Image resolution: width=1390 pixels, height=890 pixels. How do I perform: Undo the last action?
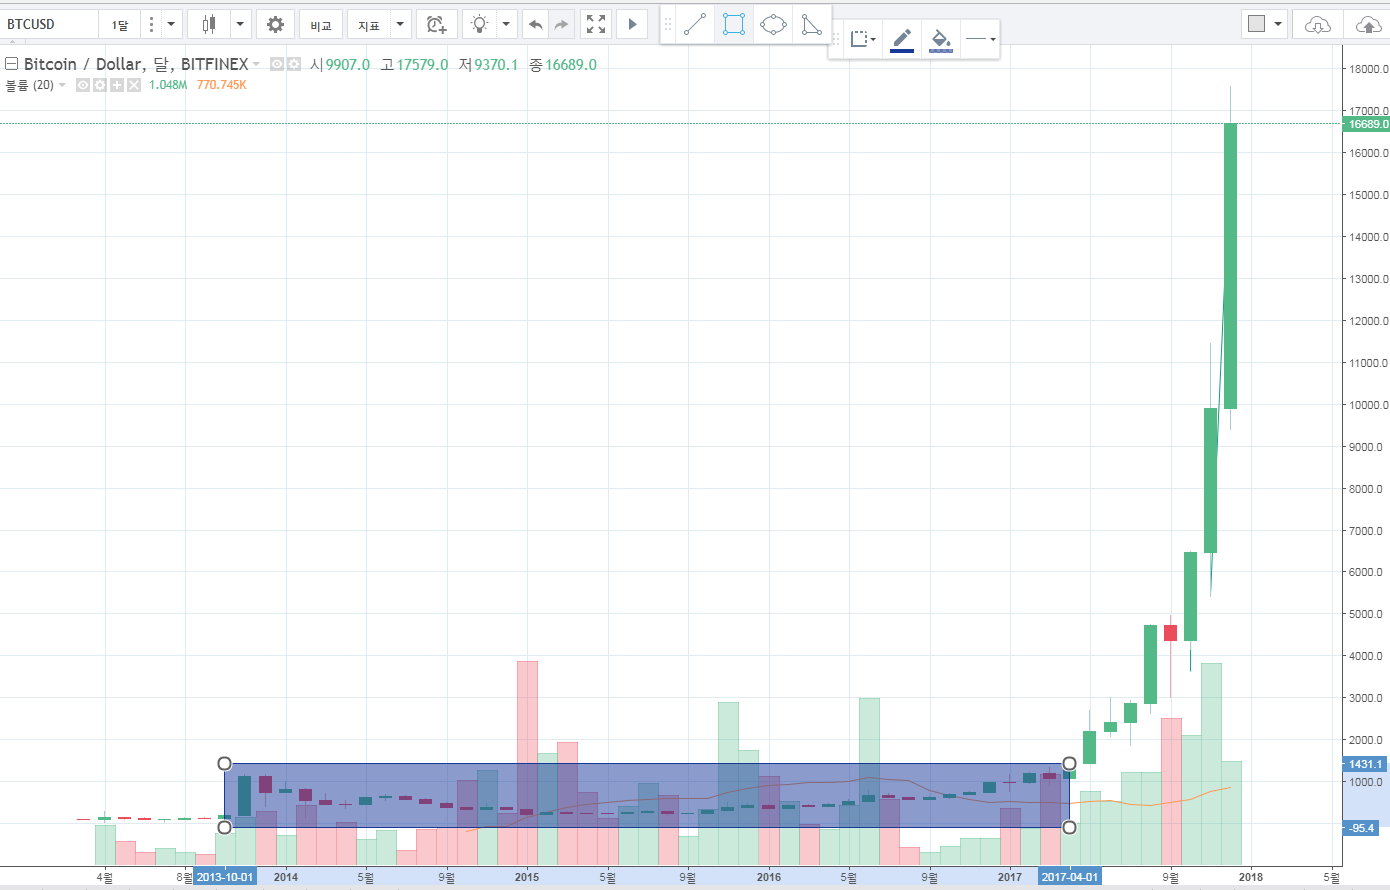(x=536, y=24)
